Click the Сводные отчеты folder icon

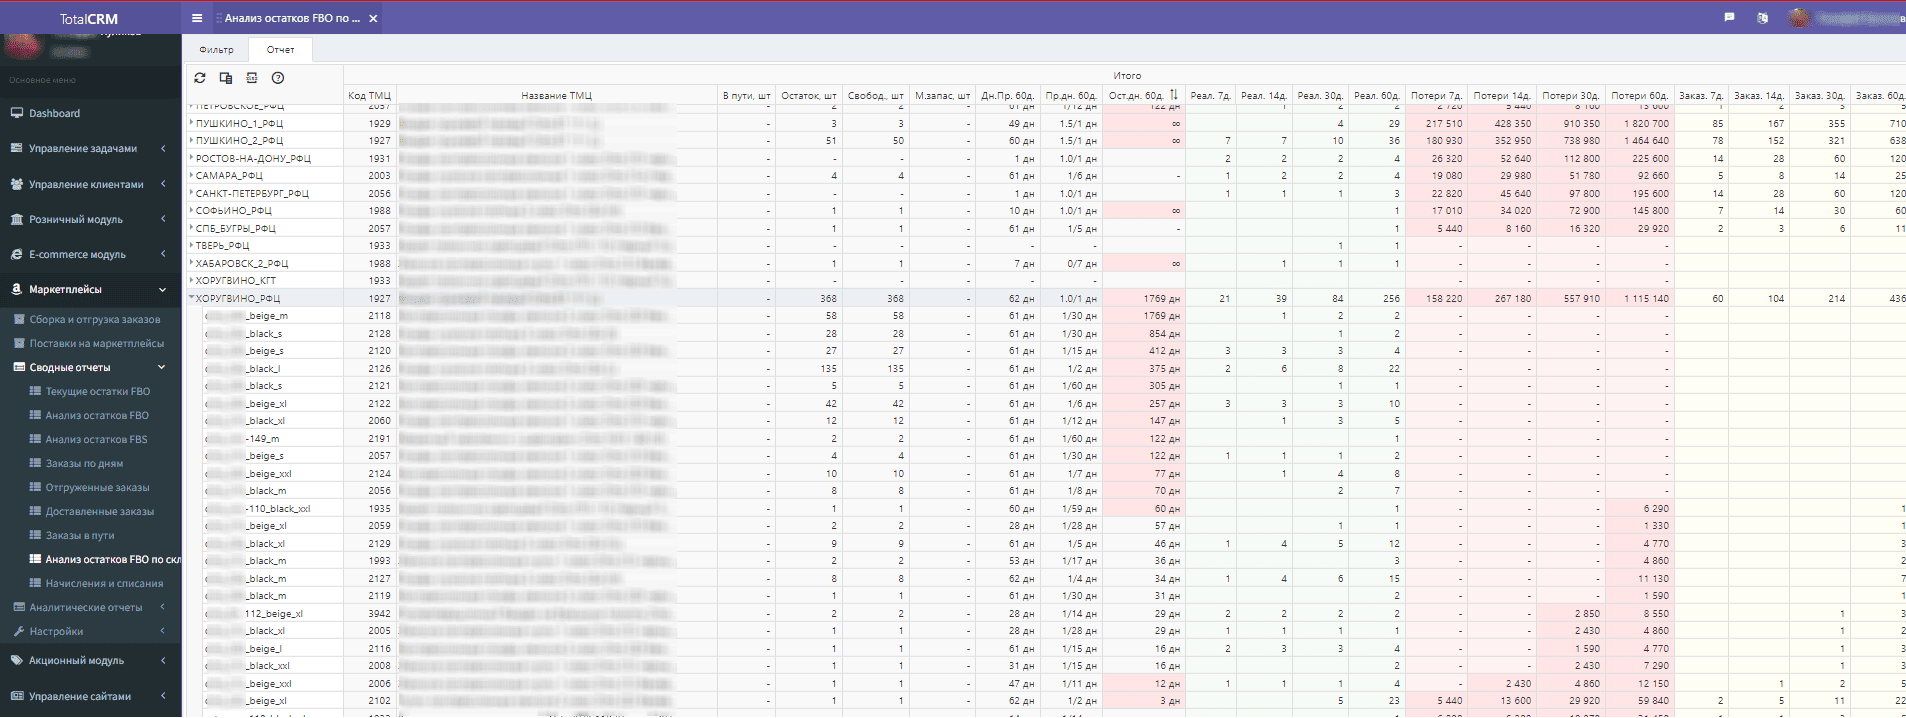tap(20, 367)
